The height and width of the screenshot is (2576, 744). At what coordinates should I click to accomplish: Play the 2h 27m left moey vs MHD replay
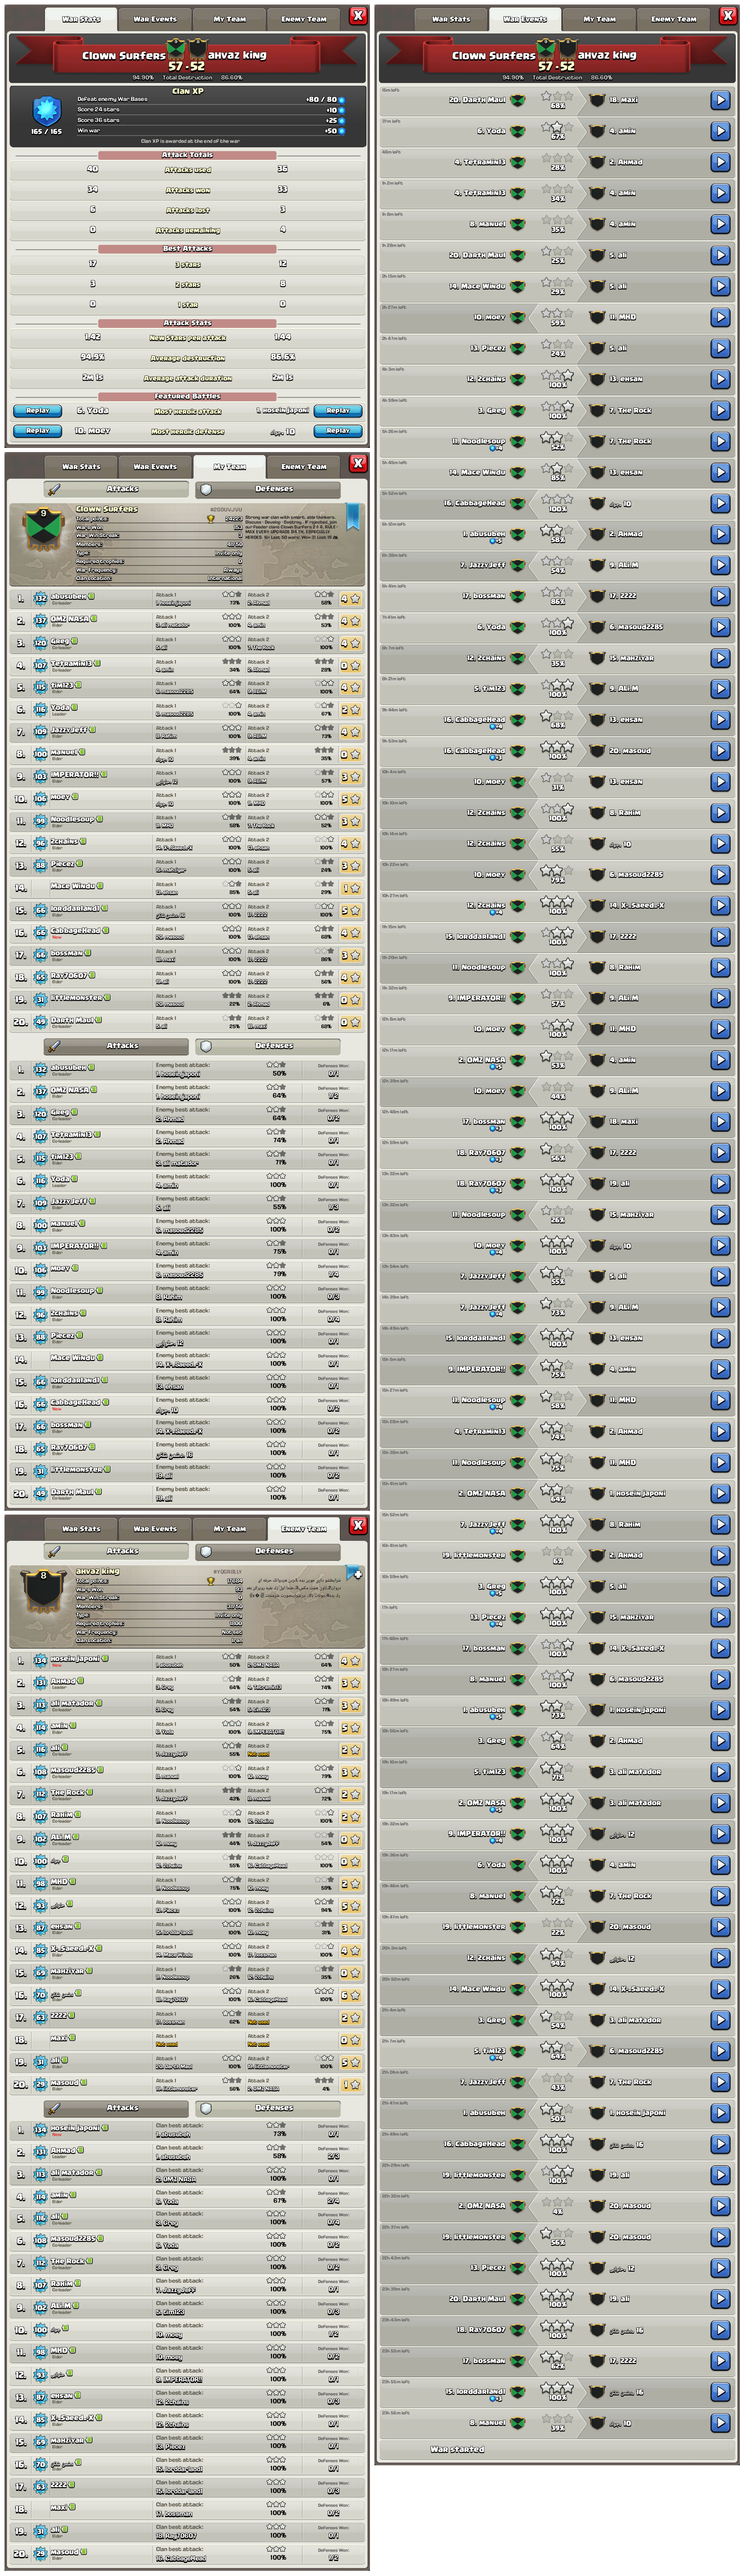[x=720, y=317]
